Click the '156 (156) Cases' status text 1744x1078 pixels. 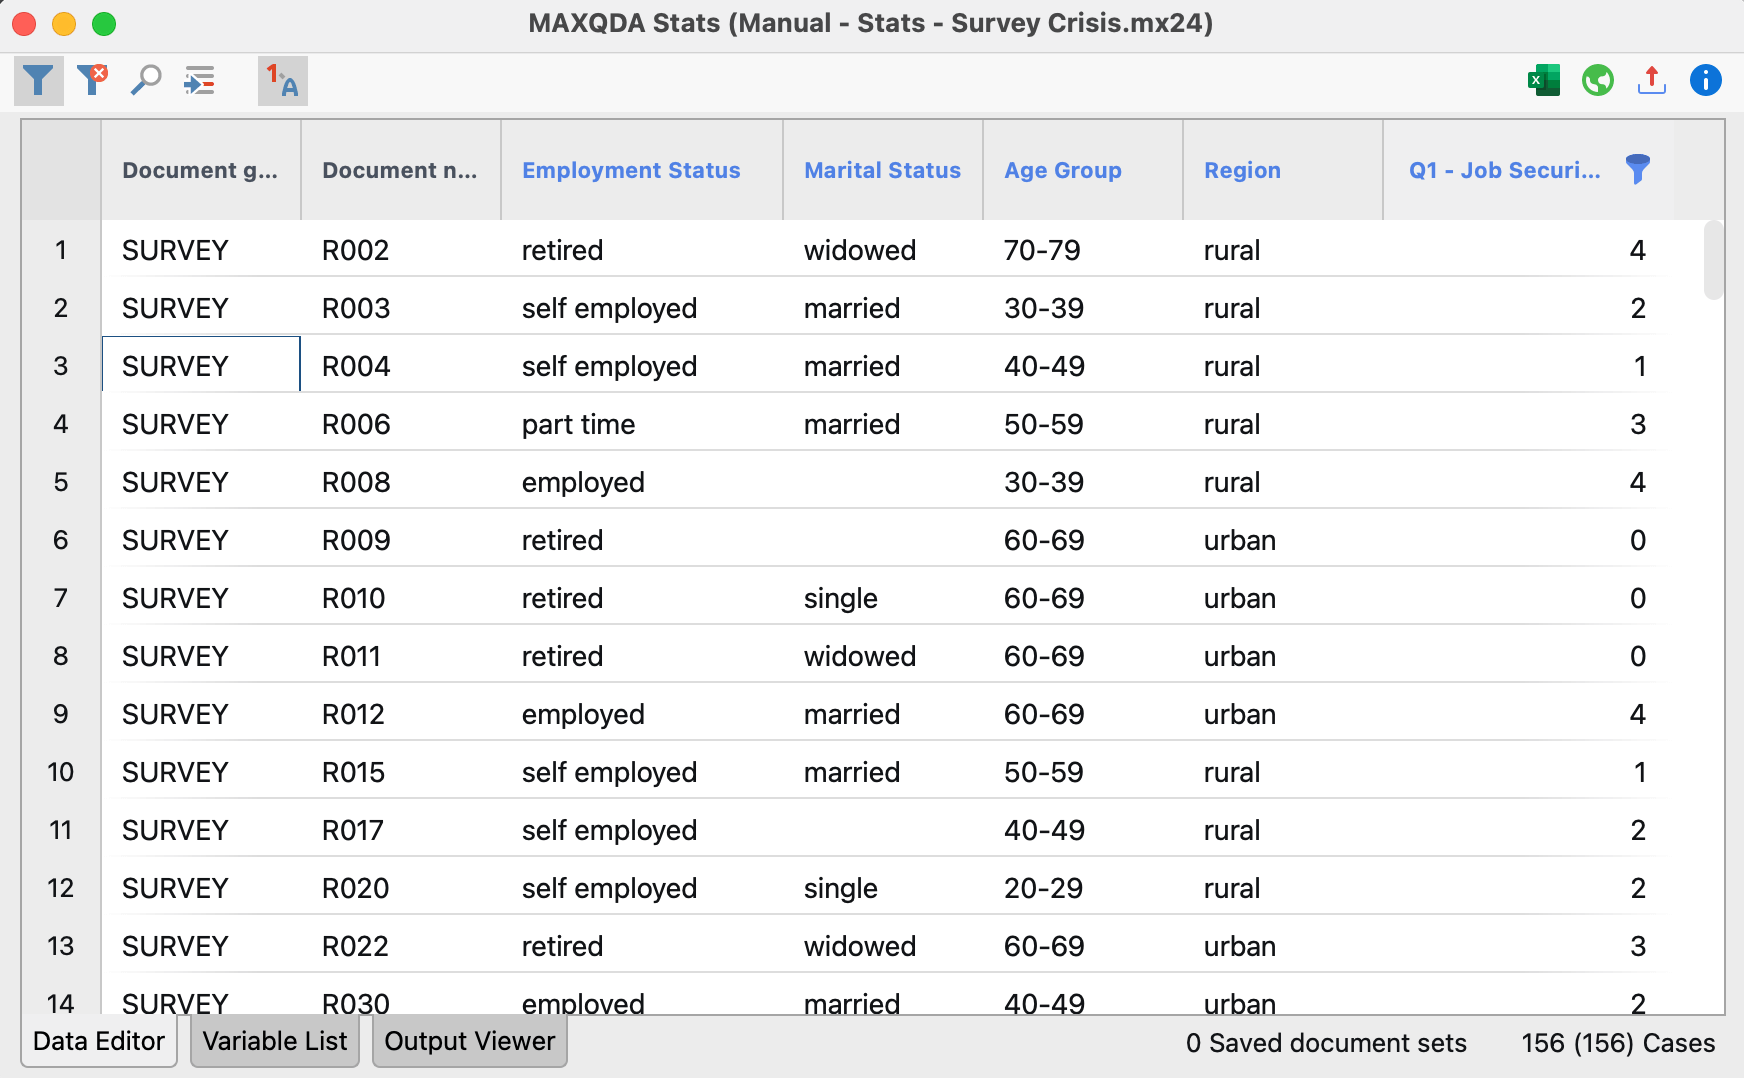point(1617,1043)
